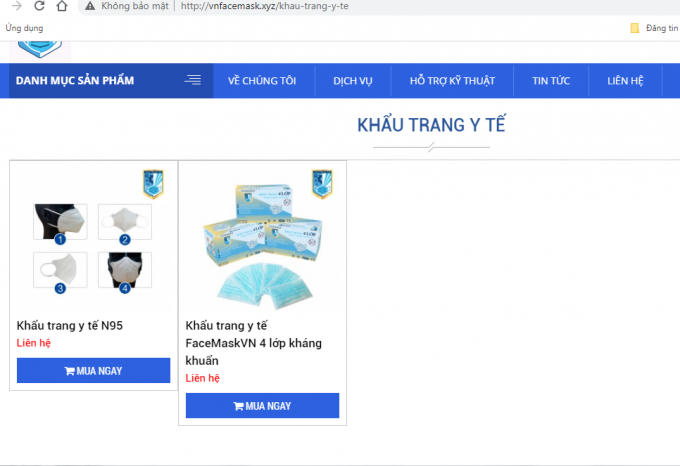680x466 pixels.
Task: Open the 'FaceMaskVN 4 lớp kháng khuẩn' product link
Action: coord(253,343)
